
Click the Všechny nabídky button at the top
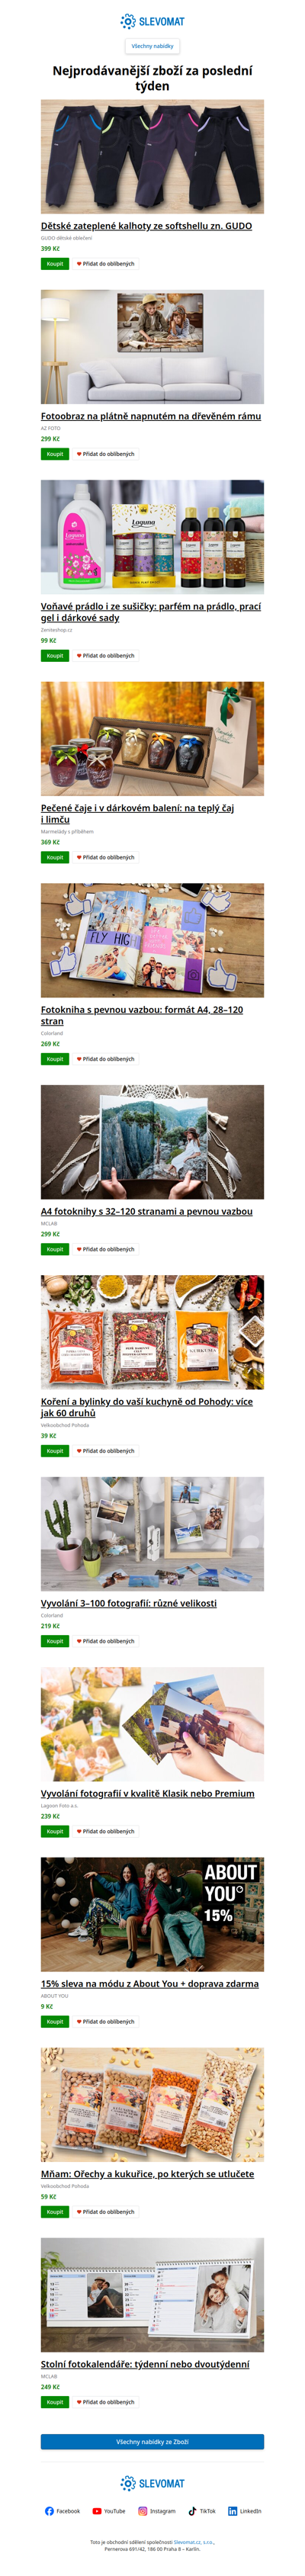[x=152, y=46]
